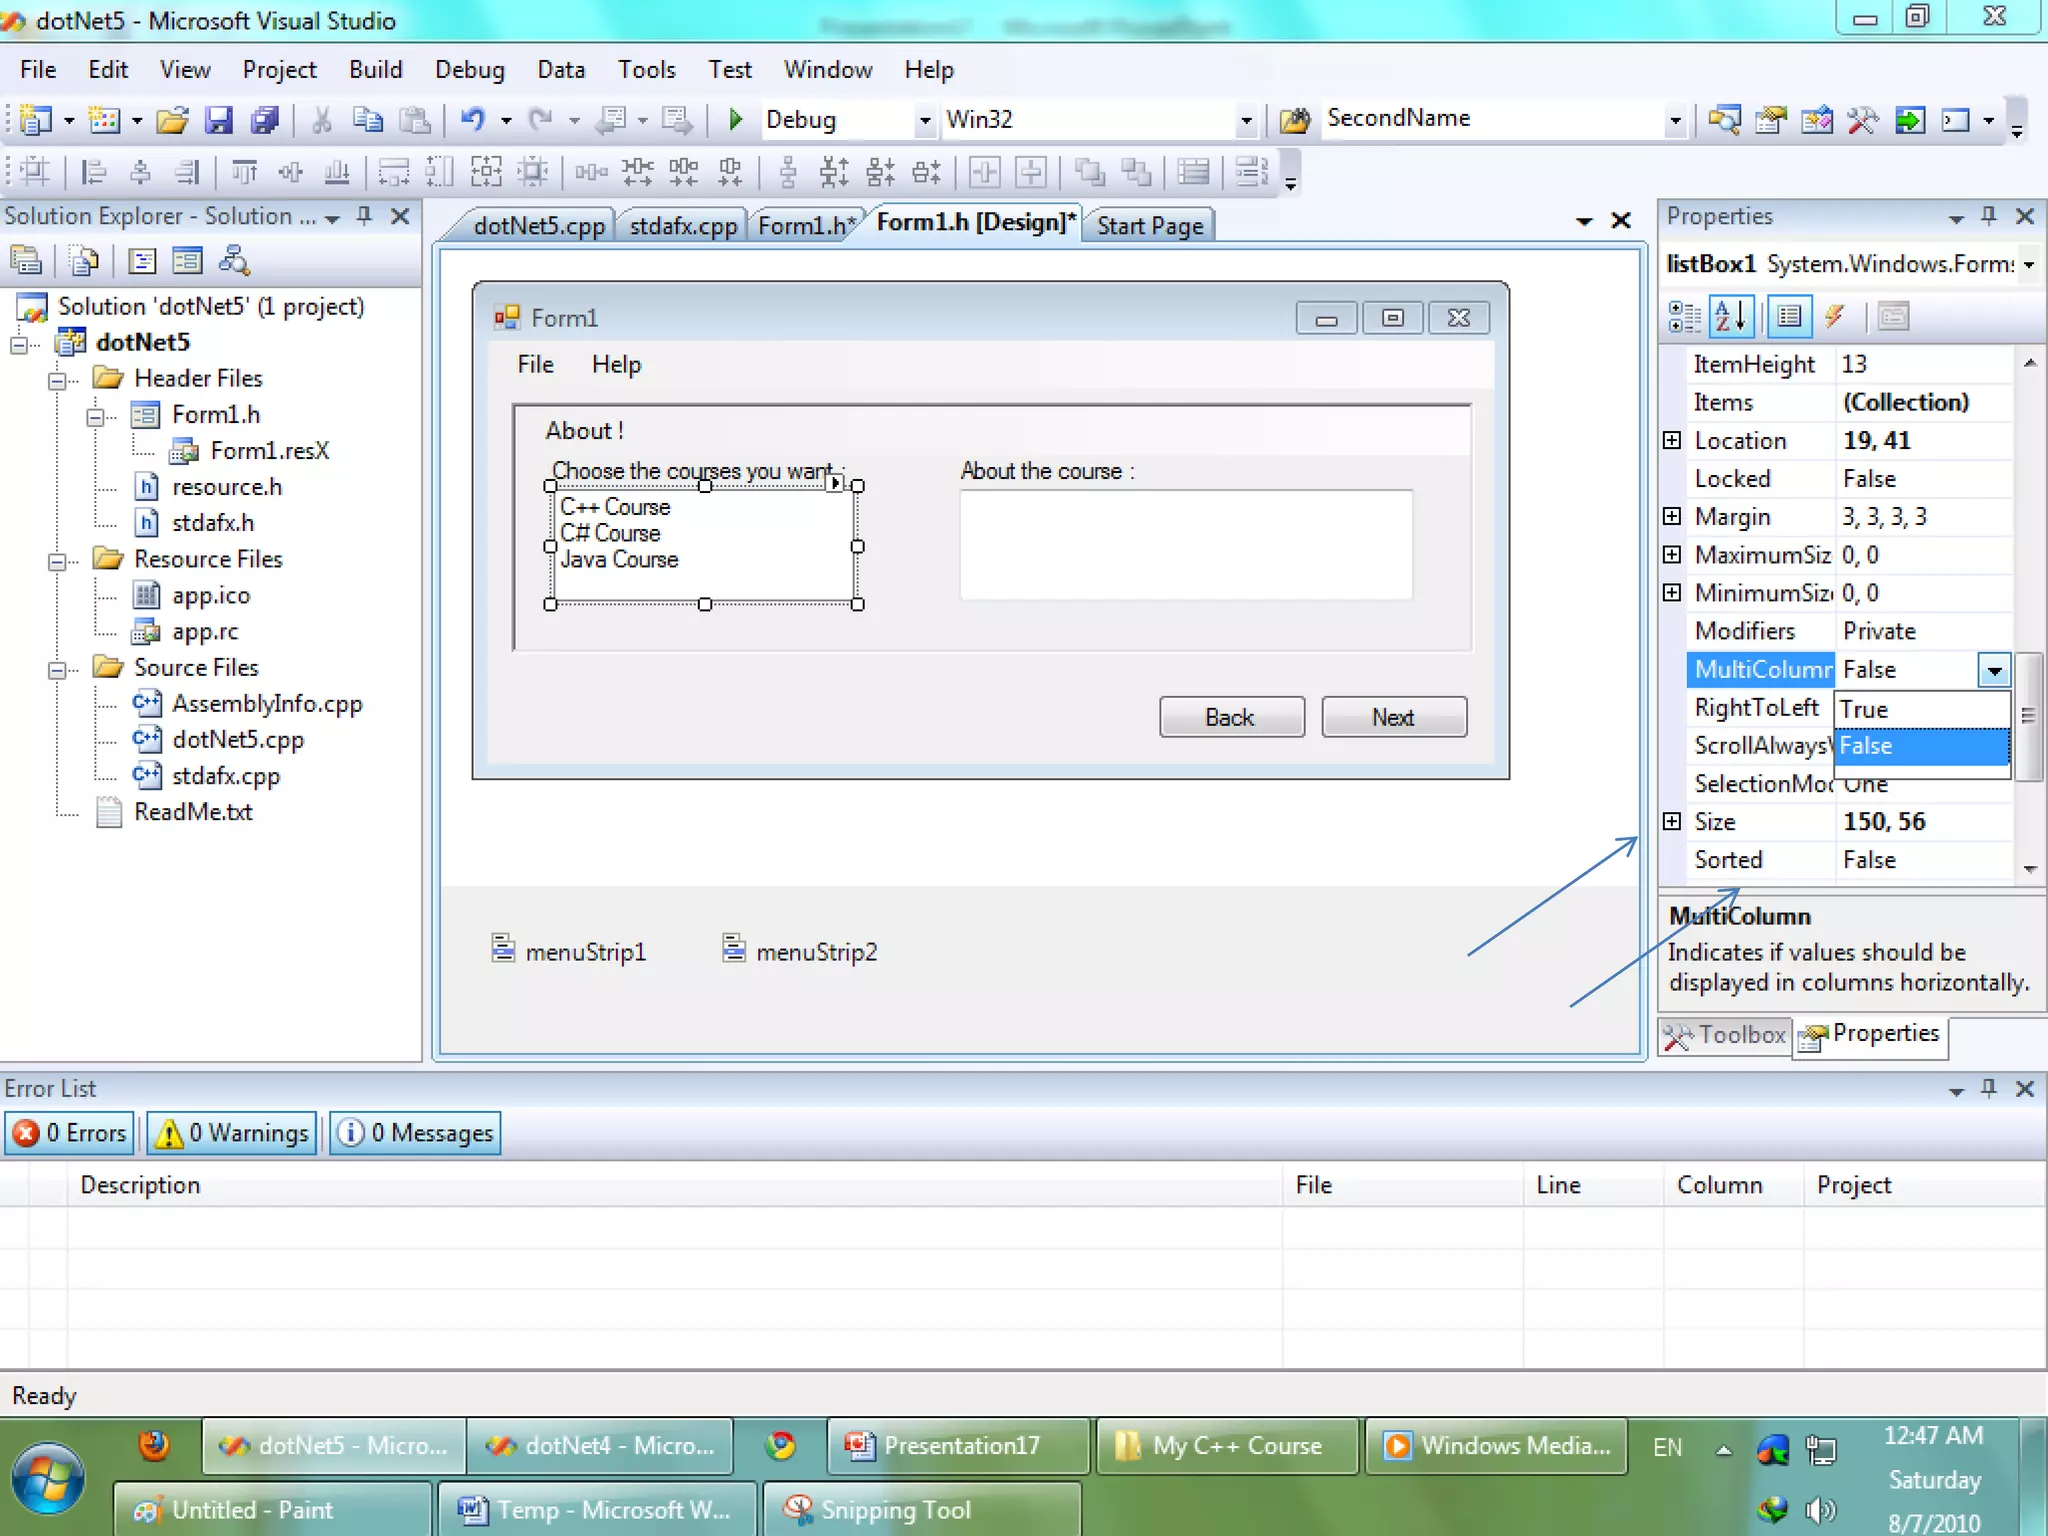Click the Undo toolbar icon
2048x1536 pixels.
[472, 120]
